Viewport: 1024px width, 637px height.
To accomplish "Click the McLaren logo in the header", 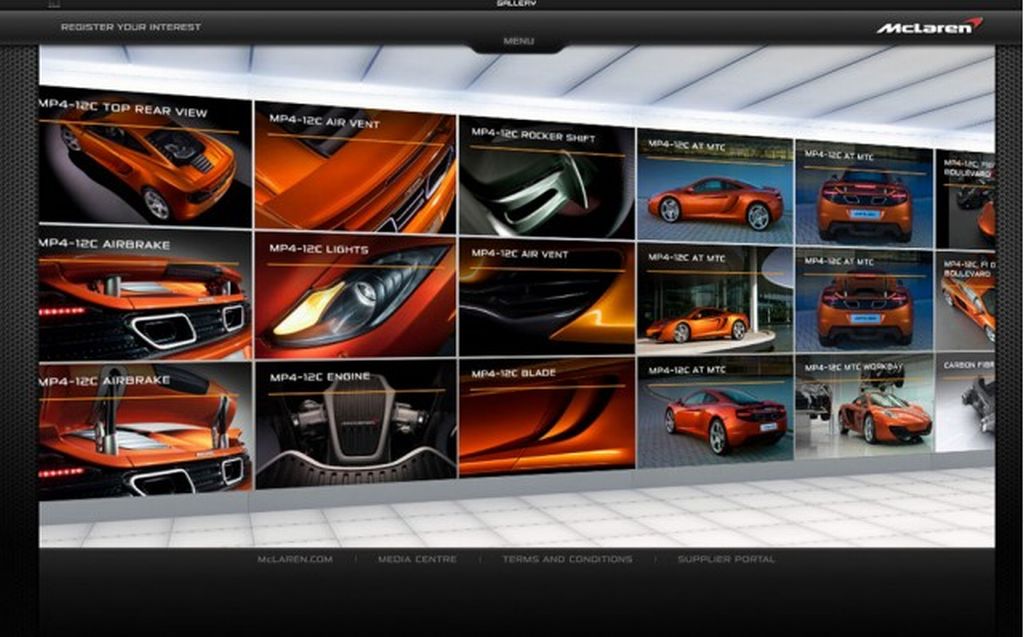I will click(929, 26).
